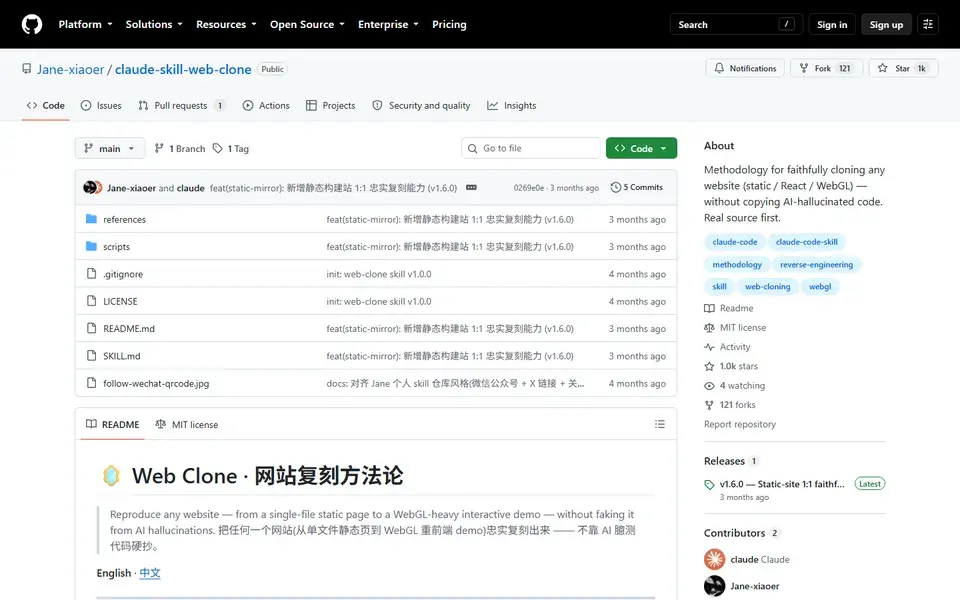Click the book icon beside Readme in About
Viewport: 960px width, 600px height.
tap(709, 308)
